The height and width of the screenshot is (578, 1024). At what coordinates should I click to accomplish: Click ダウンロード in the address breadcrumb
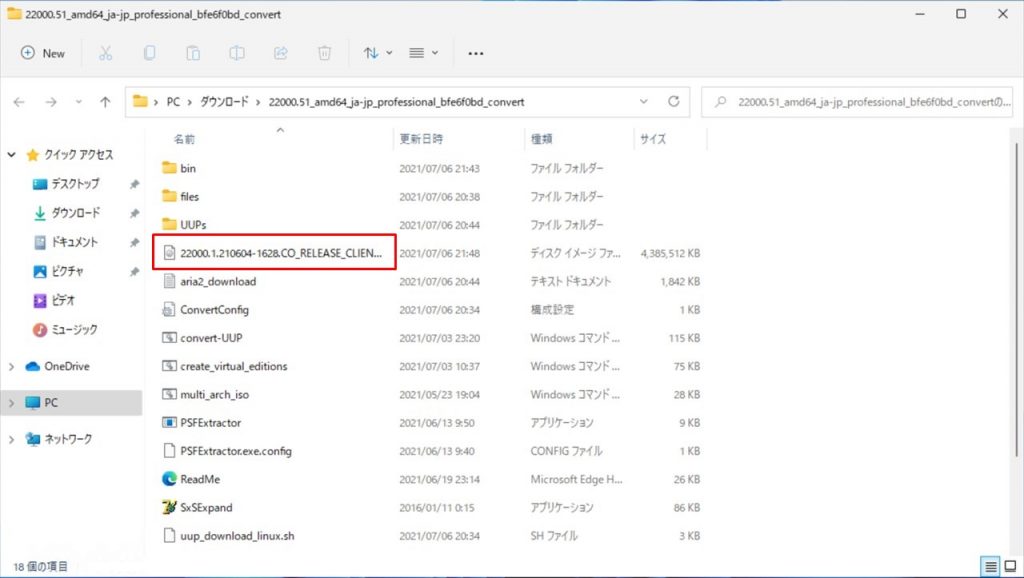click(x=224, y=102)
